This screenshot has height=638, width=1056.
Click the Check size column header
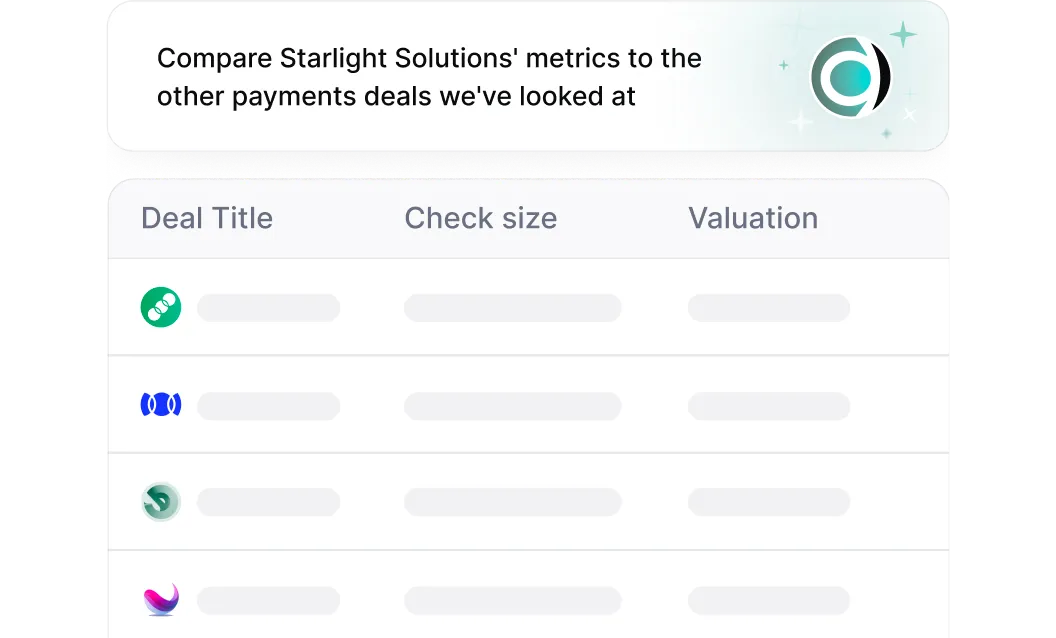481,218
